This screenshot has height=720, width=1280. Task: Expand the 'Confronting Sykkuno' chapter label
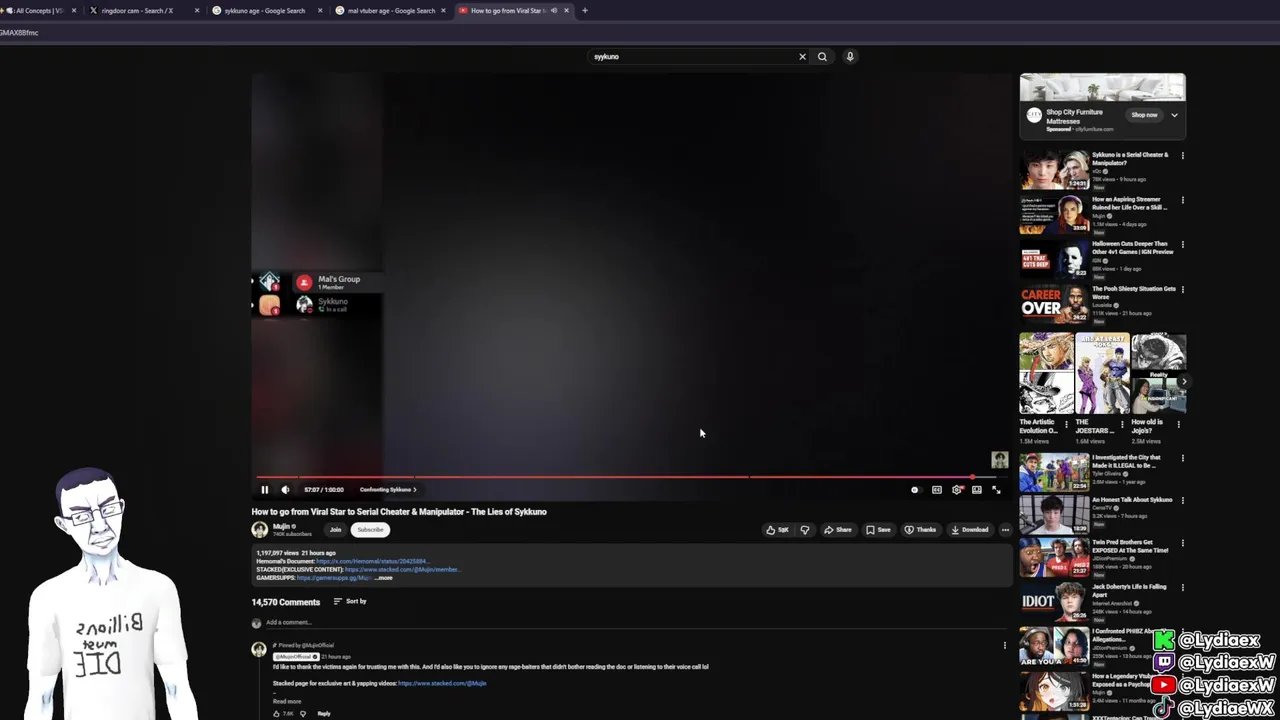[x=388, y=490]
